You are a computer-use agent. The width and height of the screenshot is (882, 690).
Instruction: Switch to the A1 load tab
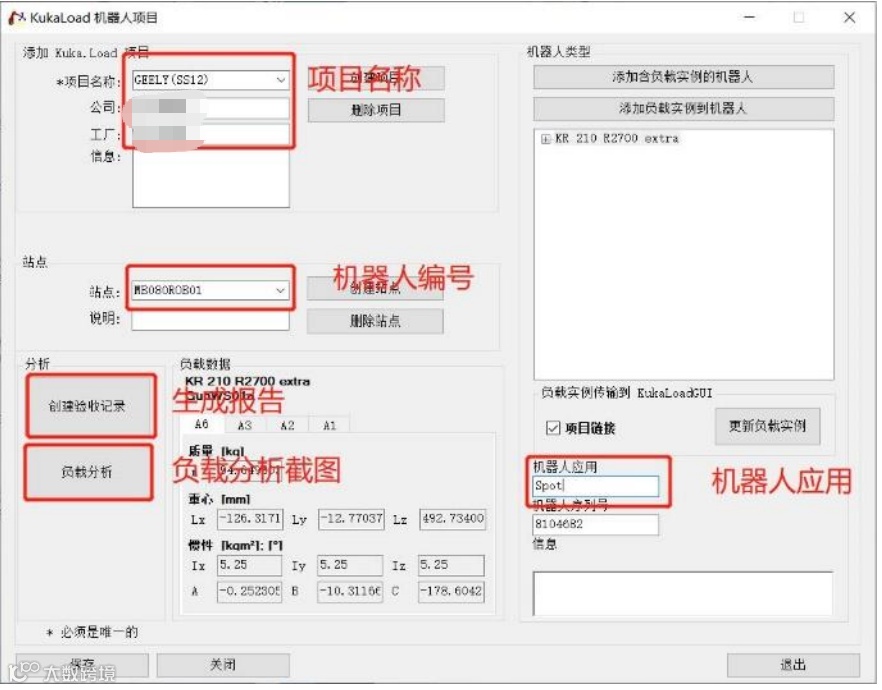[x=329, y=425]
